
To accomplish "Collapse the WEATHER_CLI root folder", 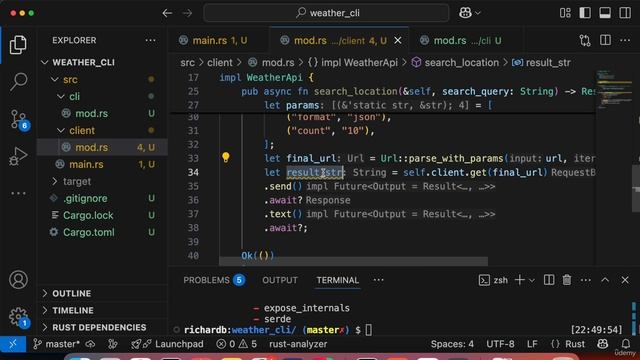I will pos(44,62).
